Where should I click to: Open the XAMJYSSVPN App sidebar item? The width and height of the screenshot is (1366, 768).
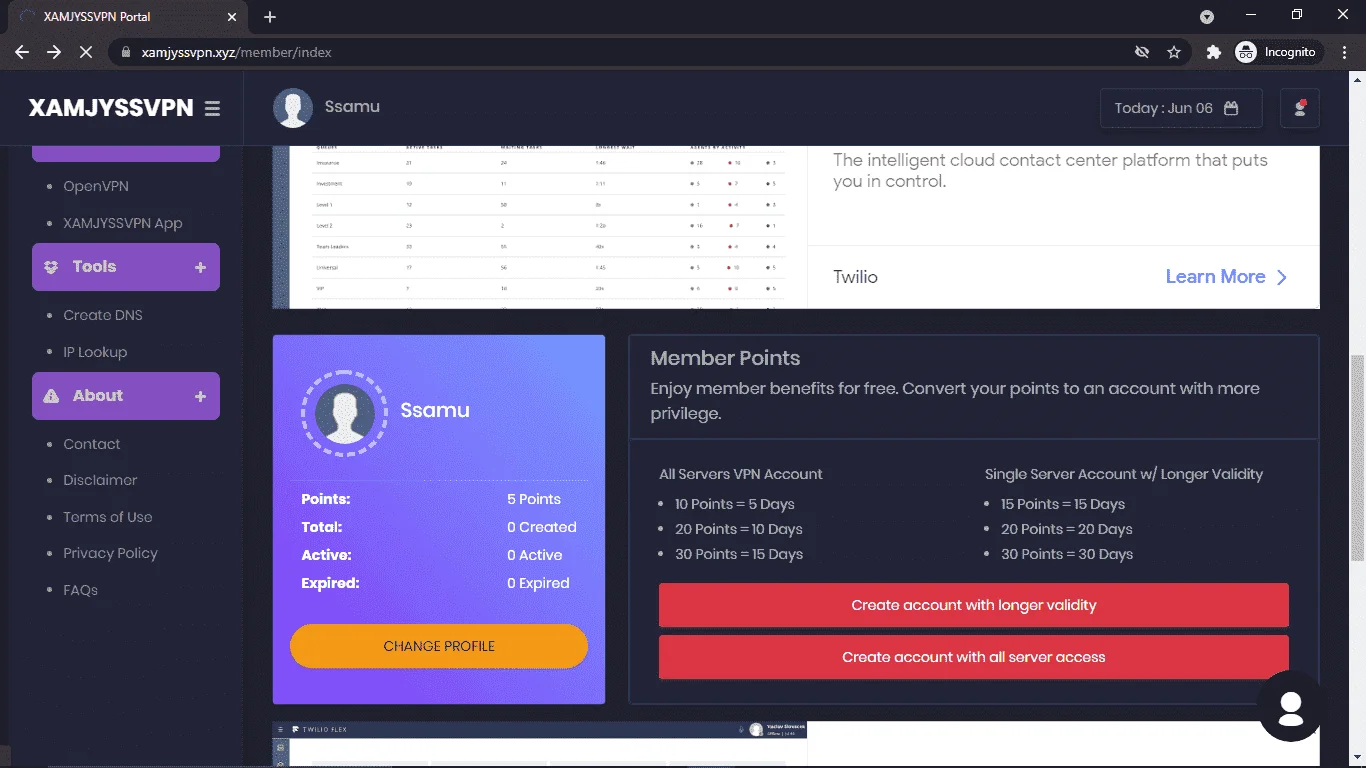[x=123, y=223]
